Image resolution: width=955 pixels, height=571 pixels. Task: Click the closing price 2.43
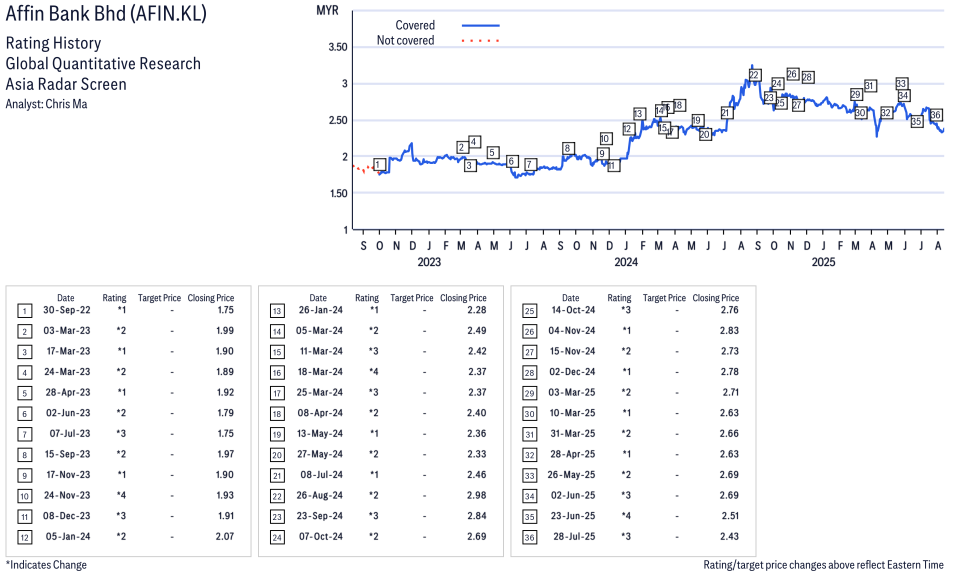click(x=729, y=536)
